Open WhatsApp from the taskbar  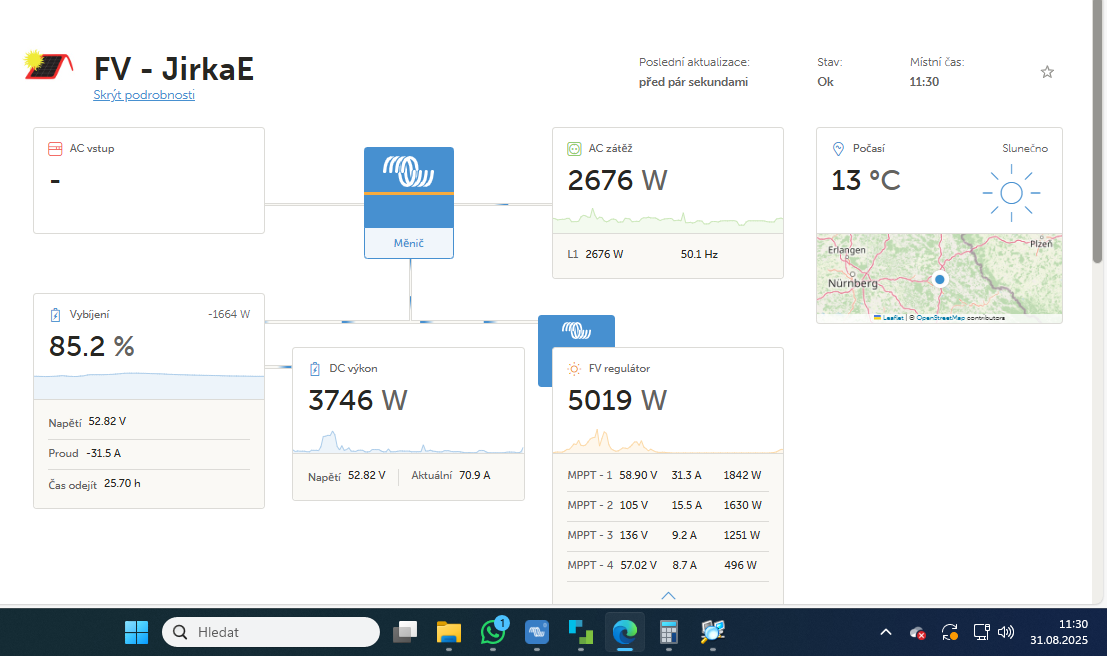pyautogui.click(x=493, y=632)
